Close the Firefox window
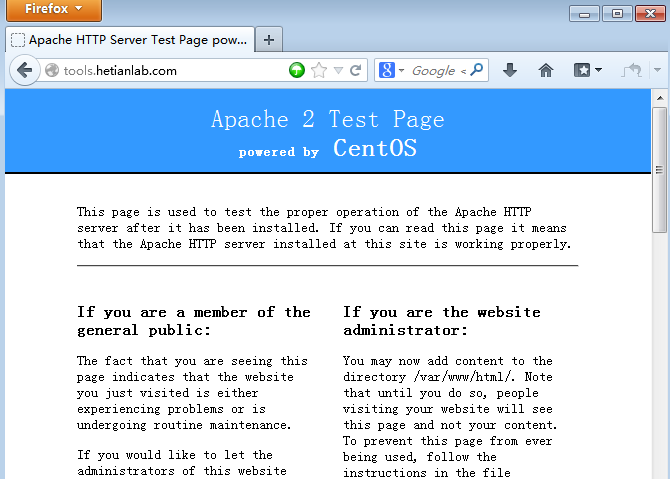 click(650, 14)
